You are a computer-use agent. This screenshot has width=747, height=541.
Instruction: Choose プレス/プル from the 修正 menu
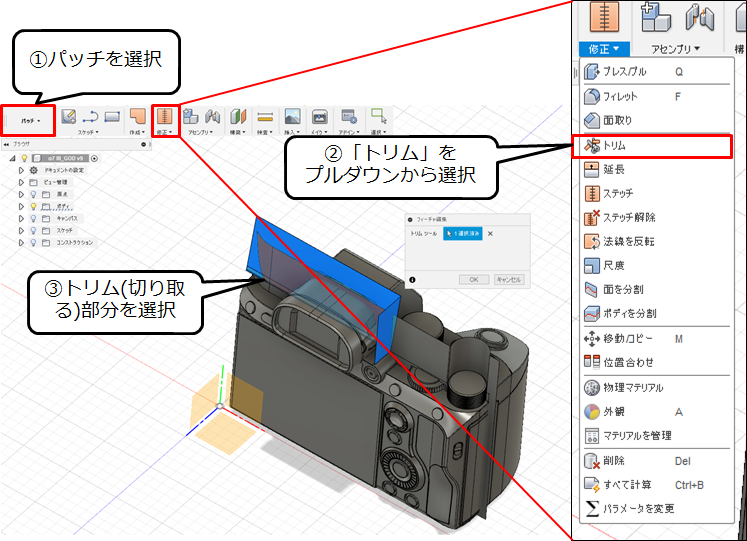[x=656, y=72]
